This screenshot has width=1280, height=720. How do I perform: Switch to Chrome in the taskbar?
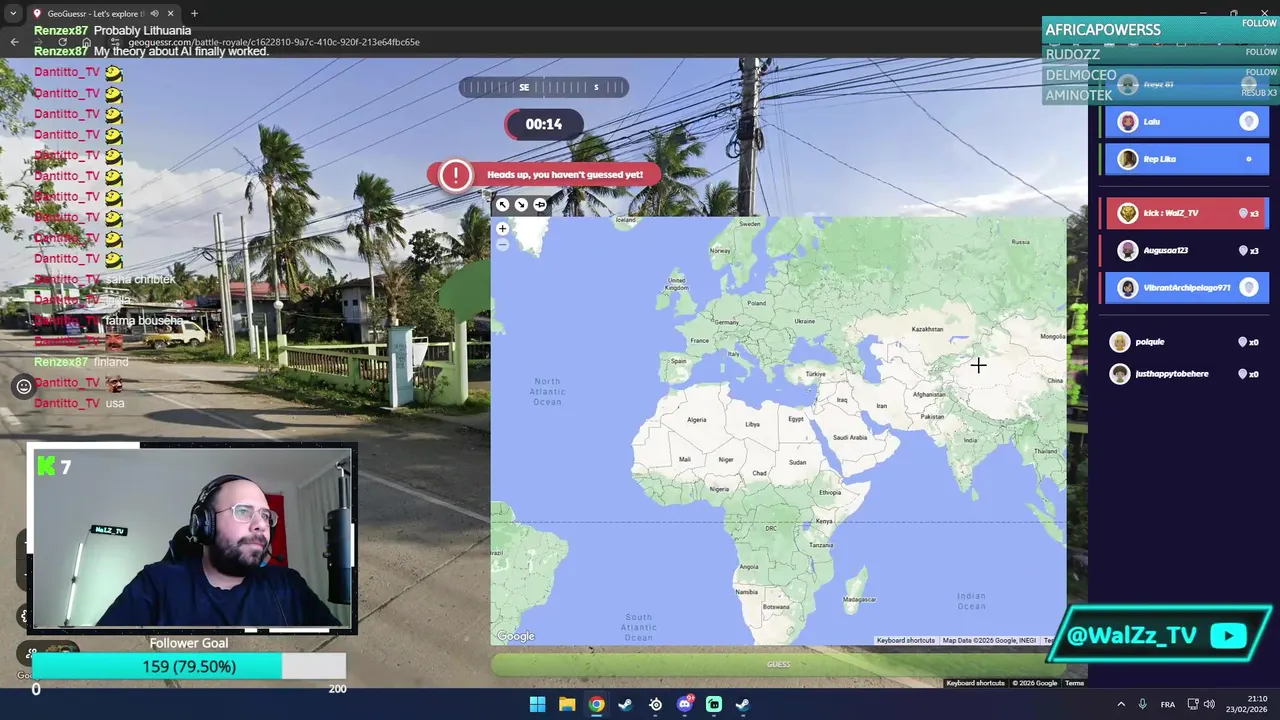pos(596,704)
